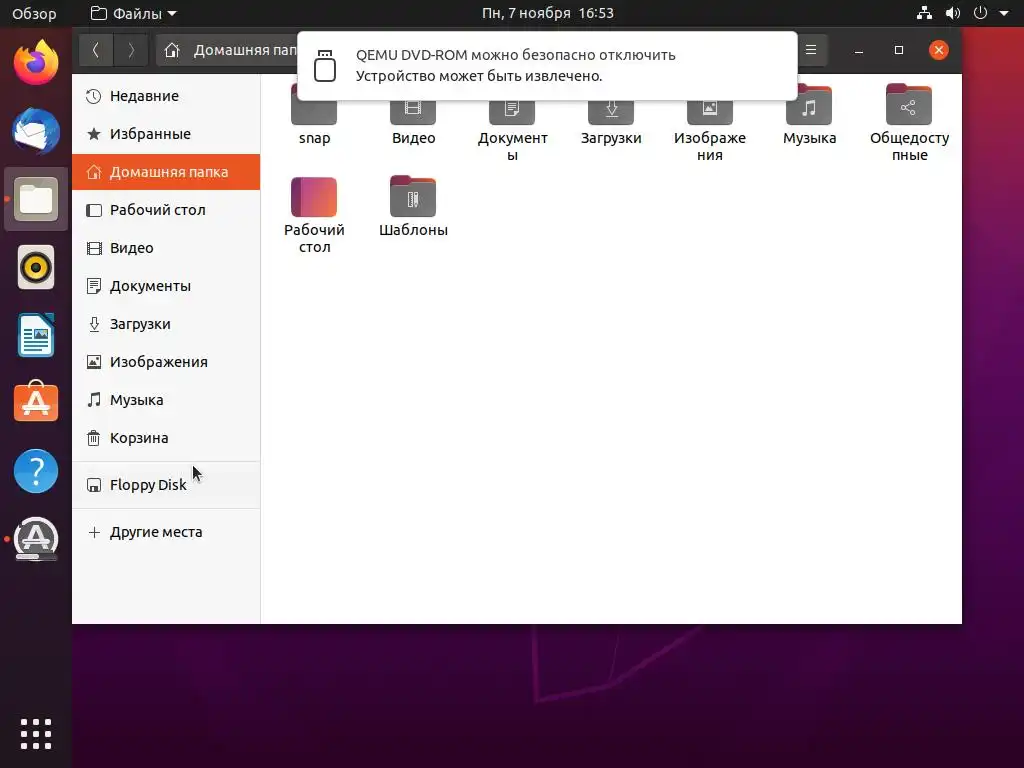Open the Музыка folder in main view
1024x768 pixels.
(x=809, y=114)
